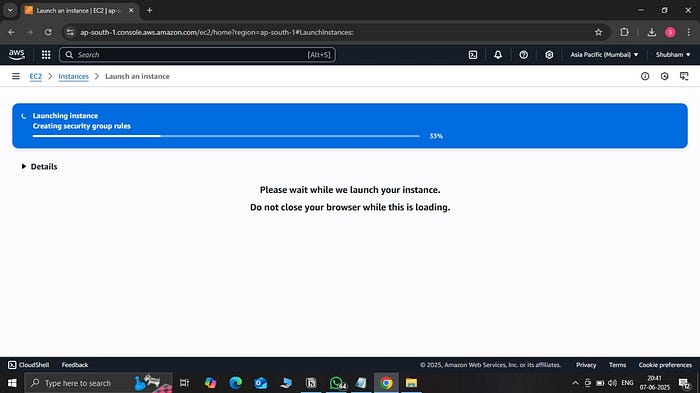Screen dimensions: 700x393
Task: Open the Windows notification center
Action: click(685, 383)
